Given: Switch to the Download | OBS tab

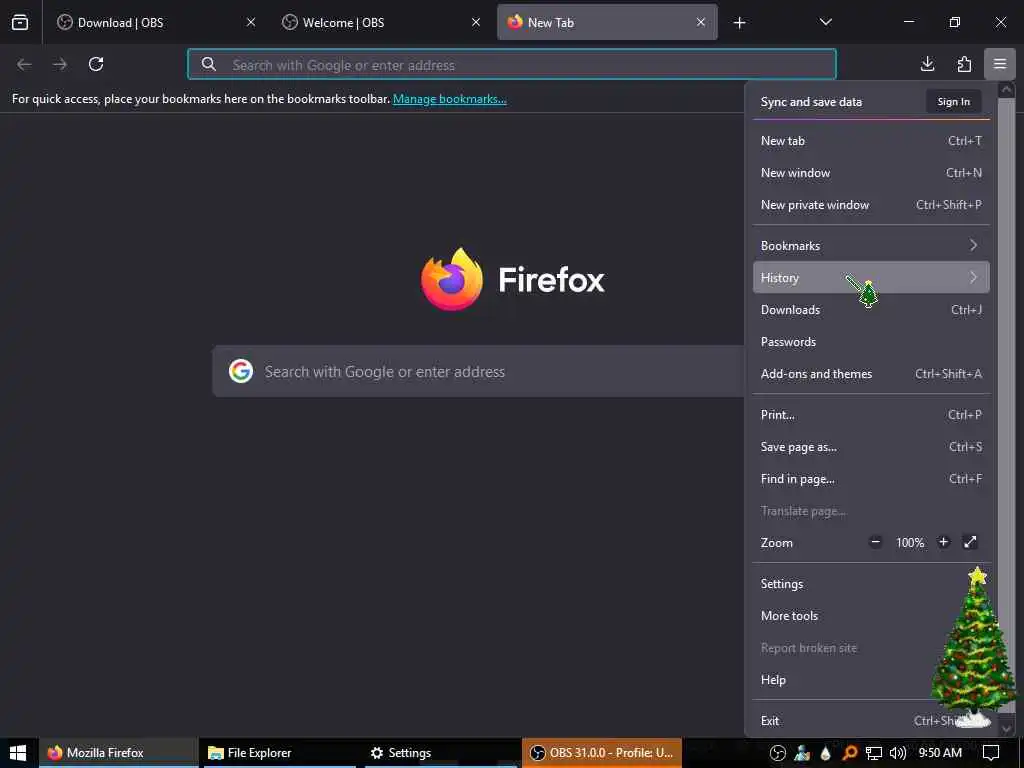Looking at the screenshot, I should (155, 22).
